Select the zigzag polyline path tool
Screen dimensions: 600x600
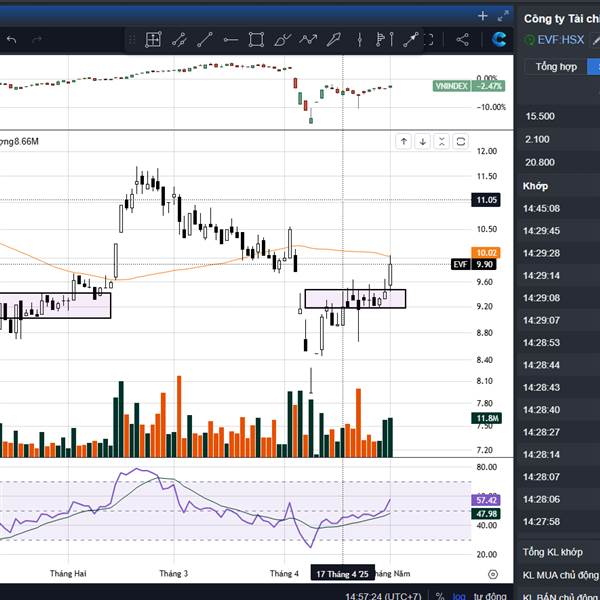click(x=308, y=39)
